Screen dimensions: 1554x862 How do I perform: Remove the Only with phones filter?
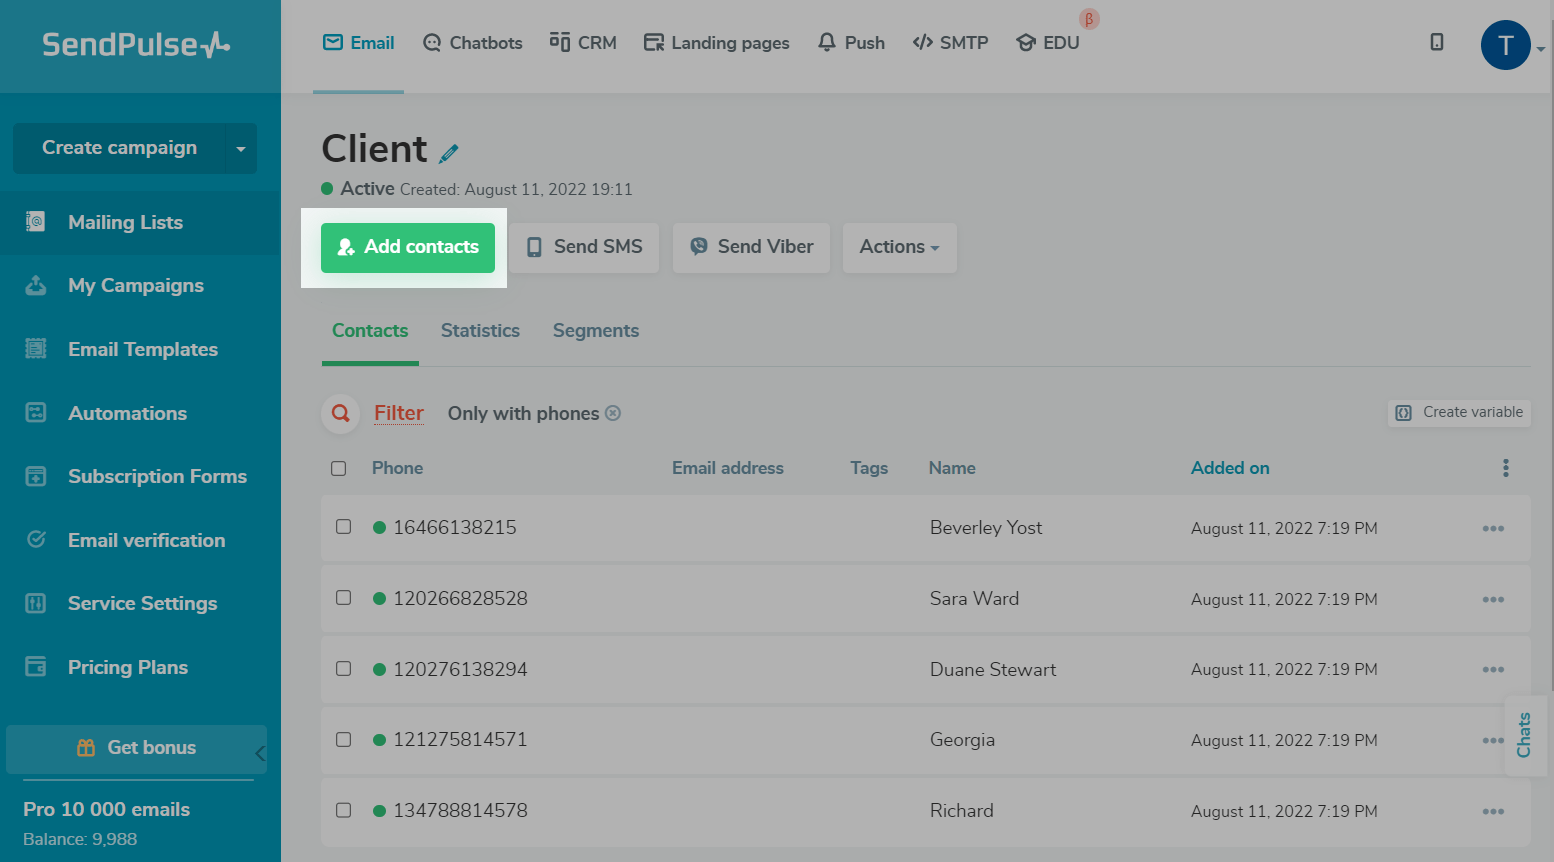coord(613,413)
